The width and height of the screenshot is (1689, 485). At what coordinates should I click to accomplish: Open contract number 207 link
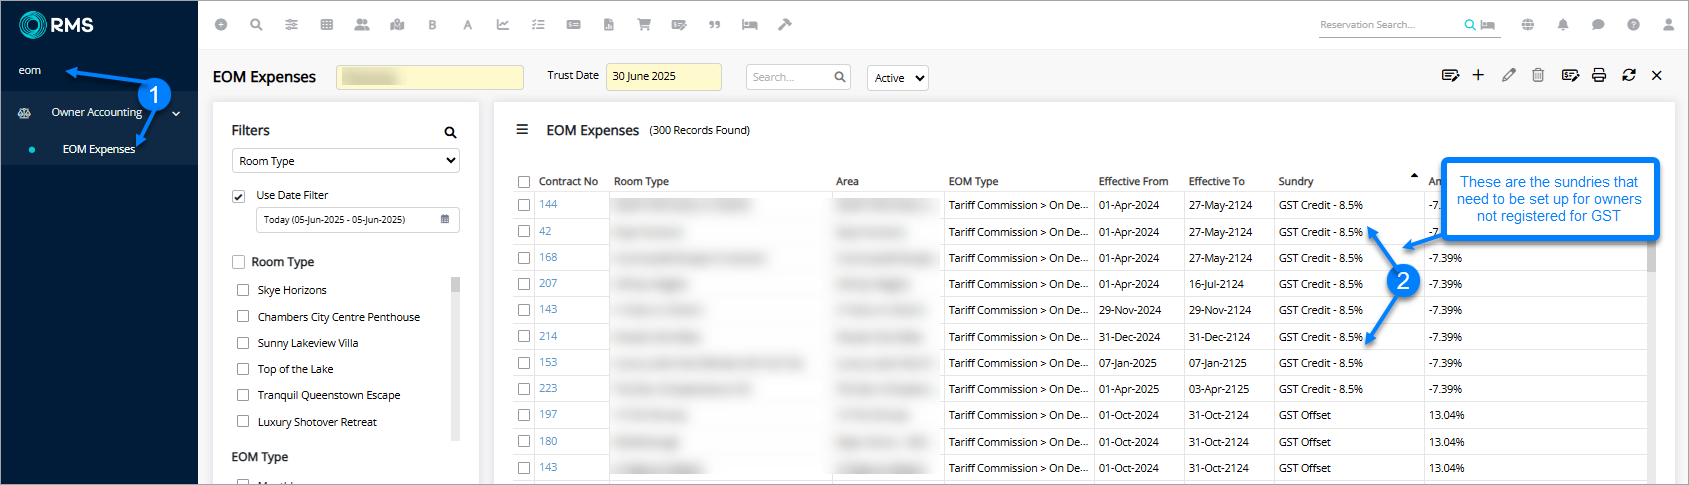click(548, 283)
